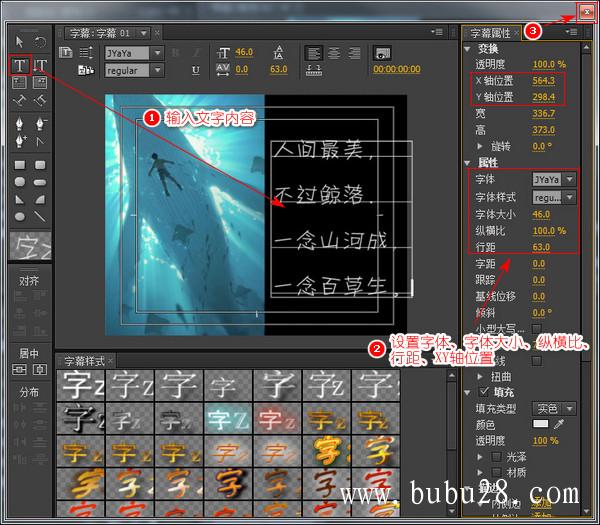This screenshot has width=600, height=525.
Task: Click font size value 46.0 in toolbar
Action: click(244, 52)
